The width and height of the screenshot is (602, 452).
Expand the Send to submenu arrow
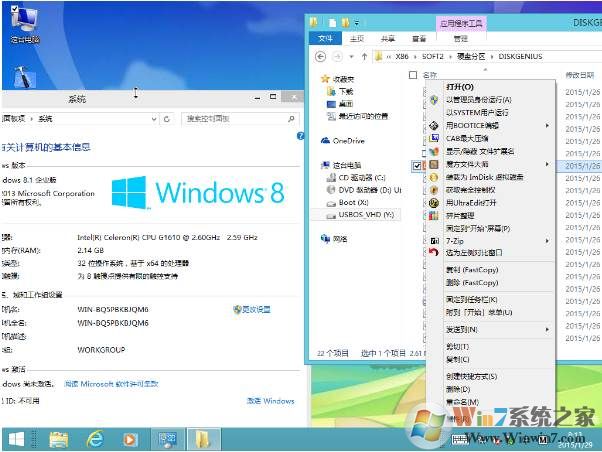(547, 329)
